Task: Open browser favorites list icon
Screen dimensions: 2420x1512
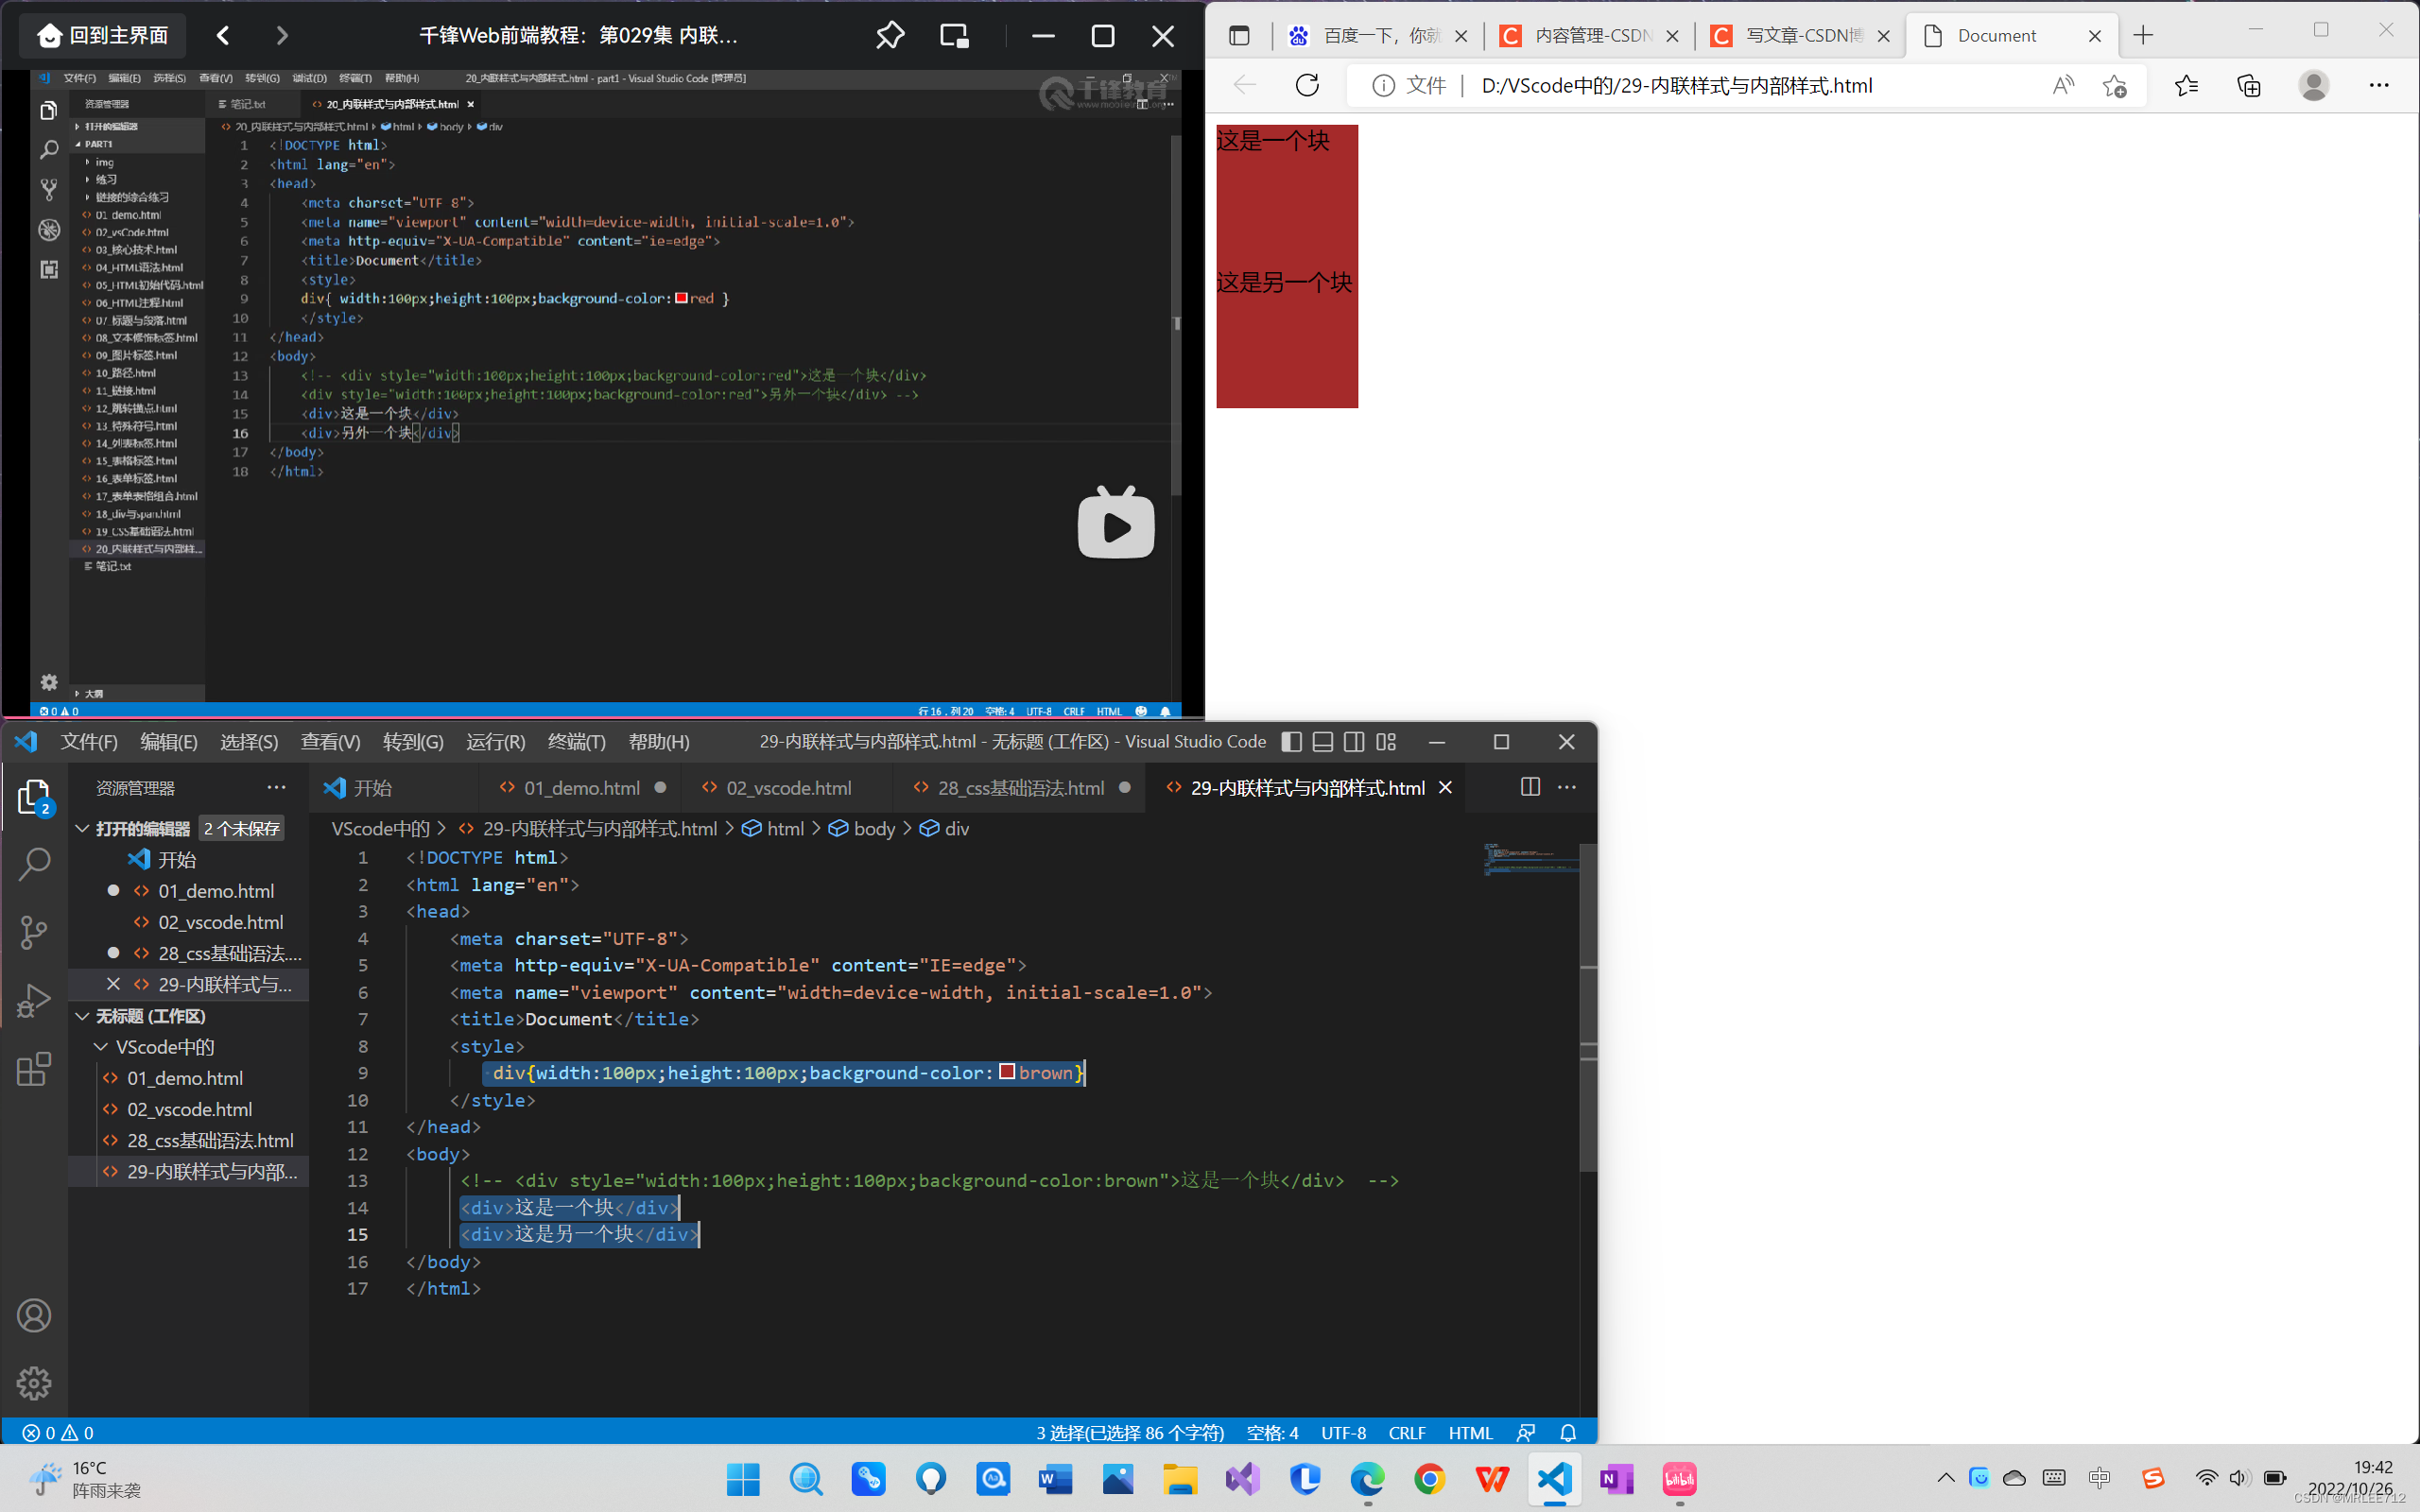Action: (2186, 85)
